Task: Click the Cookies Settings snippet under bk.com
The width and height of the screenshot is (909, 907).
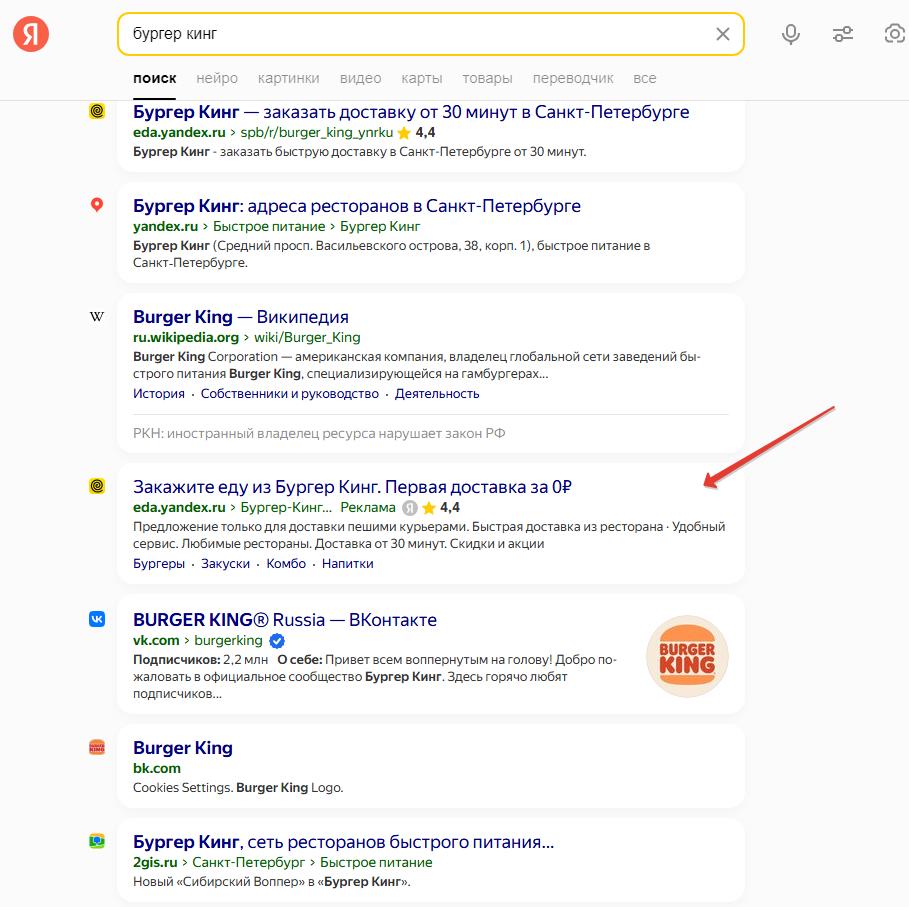Action: point(238,788)
